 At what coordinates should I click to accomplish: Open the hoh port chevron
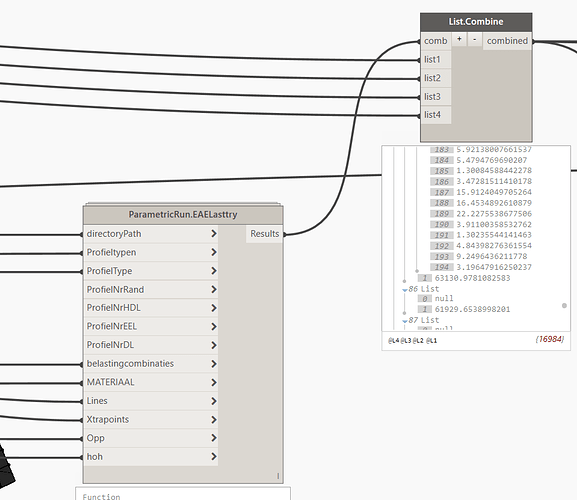tap(213, 456)
